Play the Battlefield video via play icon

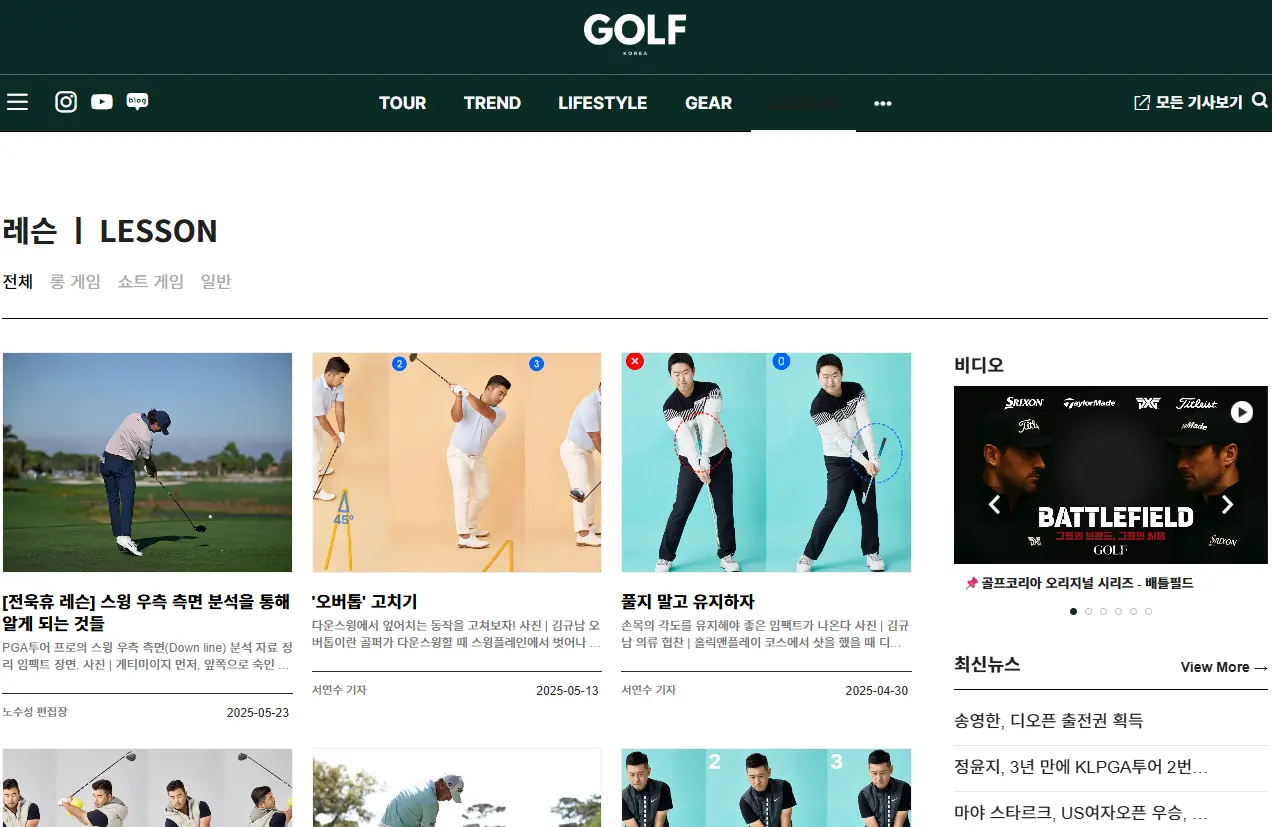(1242, 412)
